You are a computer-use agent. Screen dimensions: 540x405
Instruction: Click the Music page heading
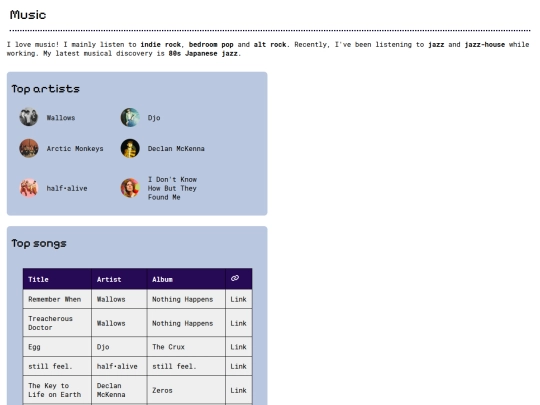(28, 15)
